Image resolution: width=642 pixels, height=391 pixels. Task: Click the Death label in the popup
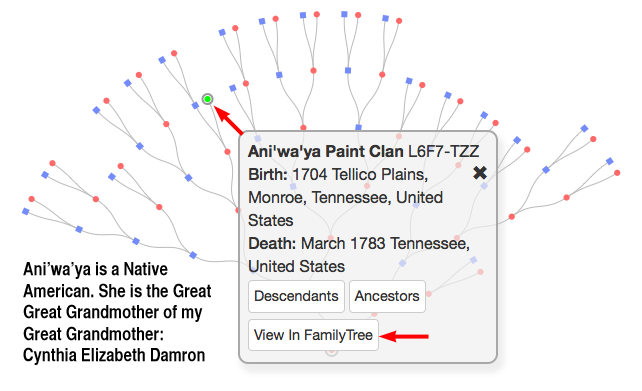pos(272,244)
